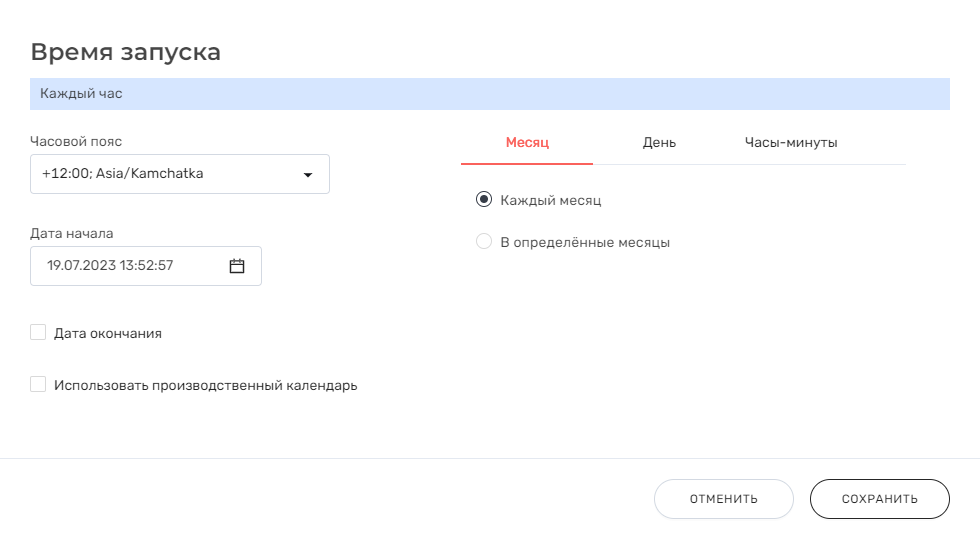Switch to the Месяц tab
Image resolution: width=980 pixels, height=542 pixels.
(527, 142)
